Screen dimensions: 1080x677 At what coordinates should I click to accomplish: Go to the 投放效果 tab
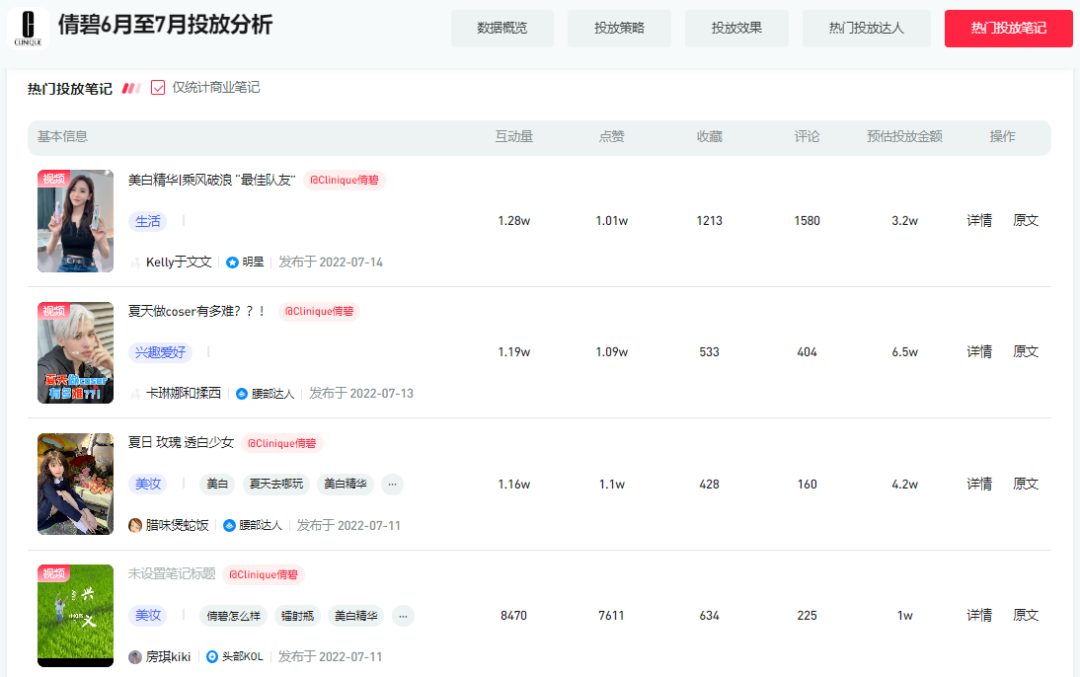736,28
